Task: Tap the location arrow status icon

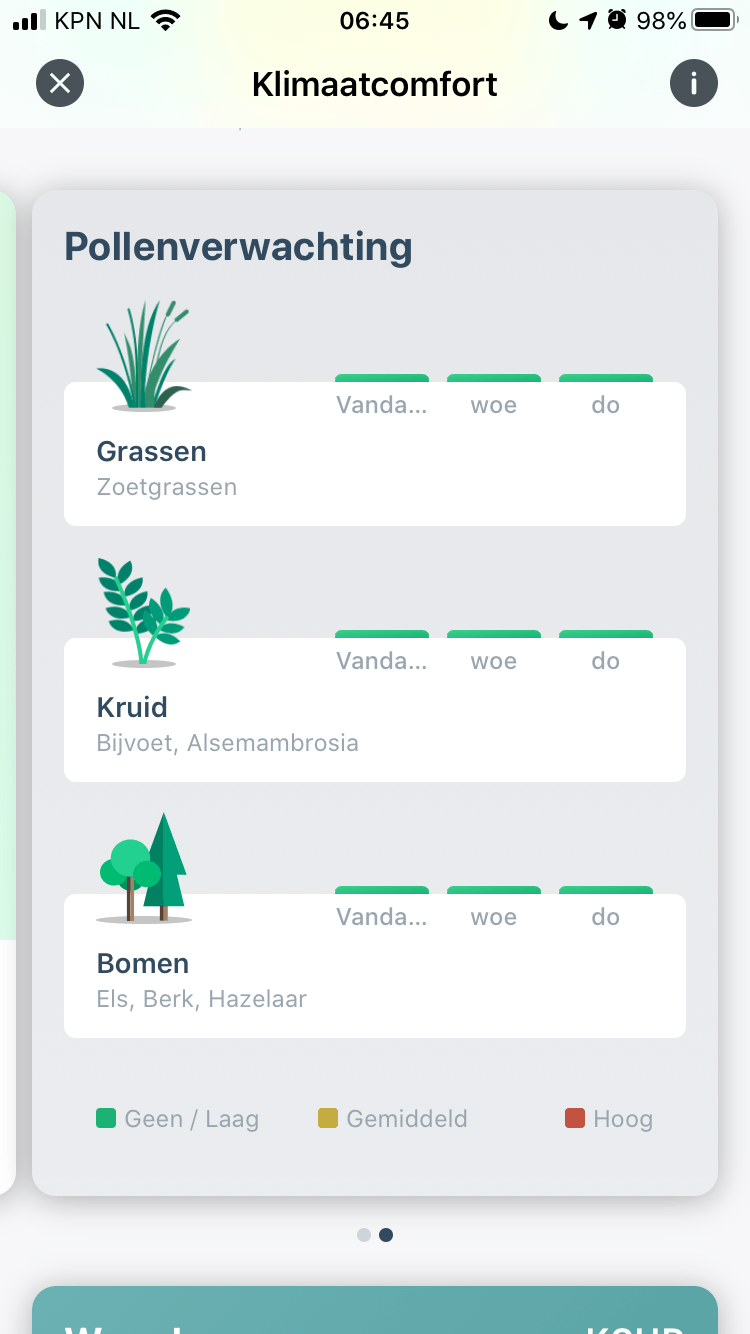Action: pyautogui.click(x=588, y=20)
